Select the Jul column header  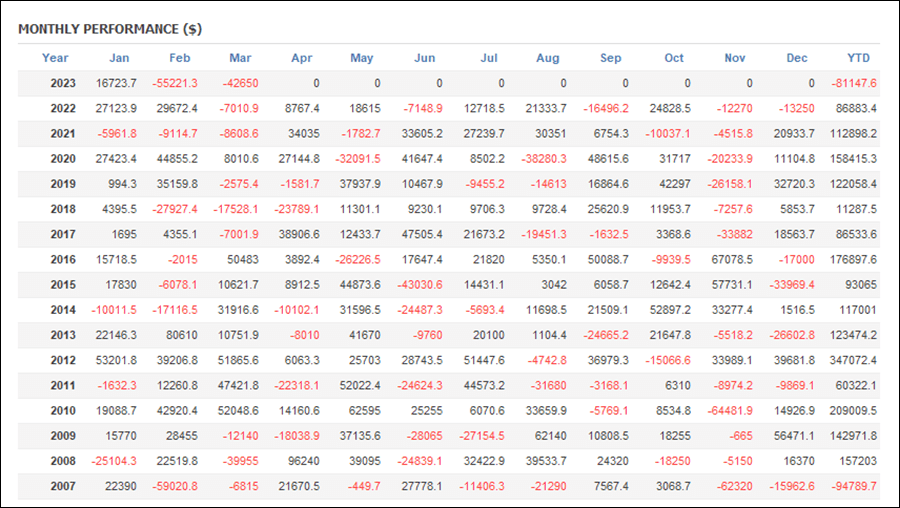(489, 58)
